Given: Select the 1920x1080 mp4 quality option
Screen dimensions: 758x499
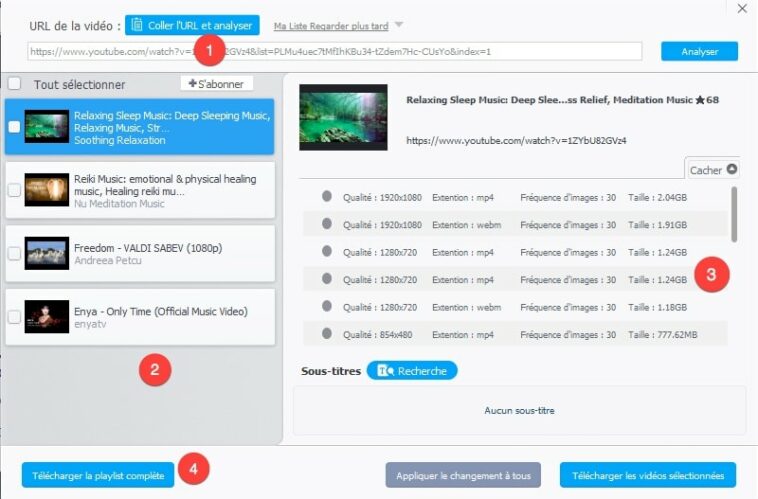Looking at the screenshot, I should point(327,197).
